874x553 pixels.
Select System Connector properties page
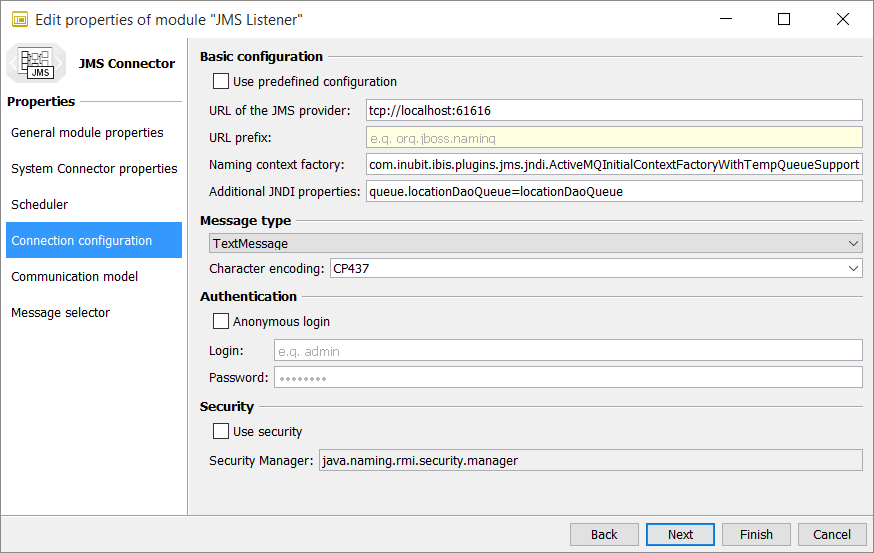click(94, 169)
